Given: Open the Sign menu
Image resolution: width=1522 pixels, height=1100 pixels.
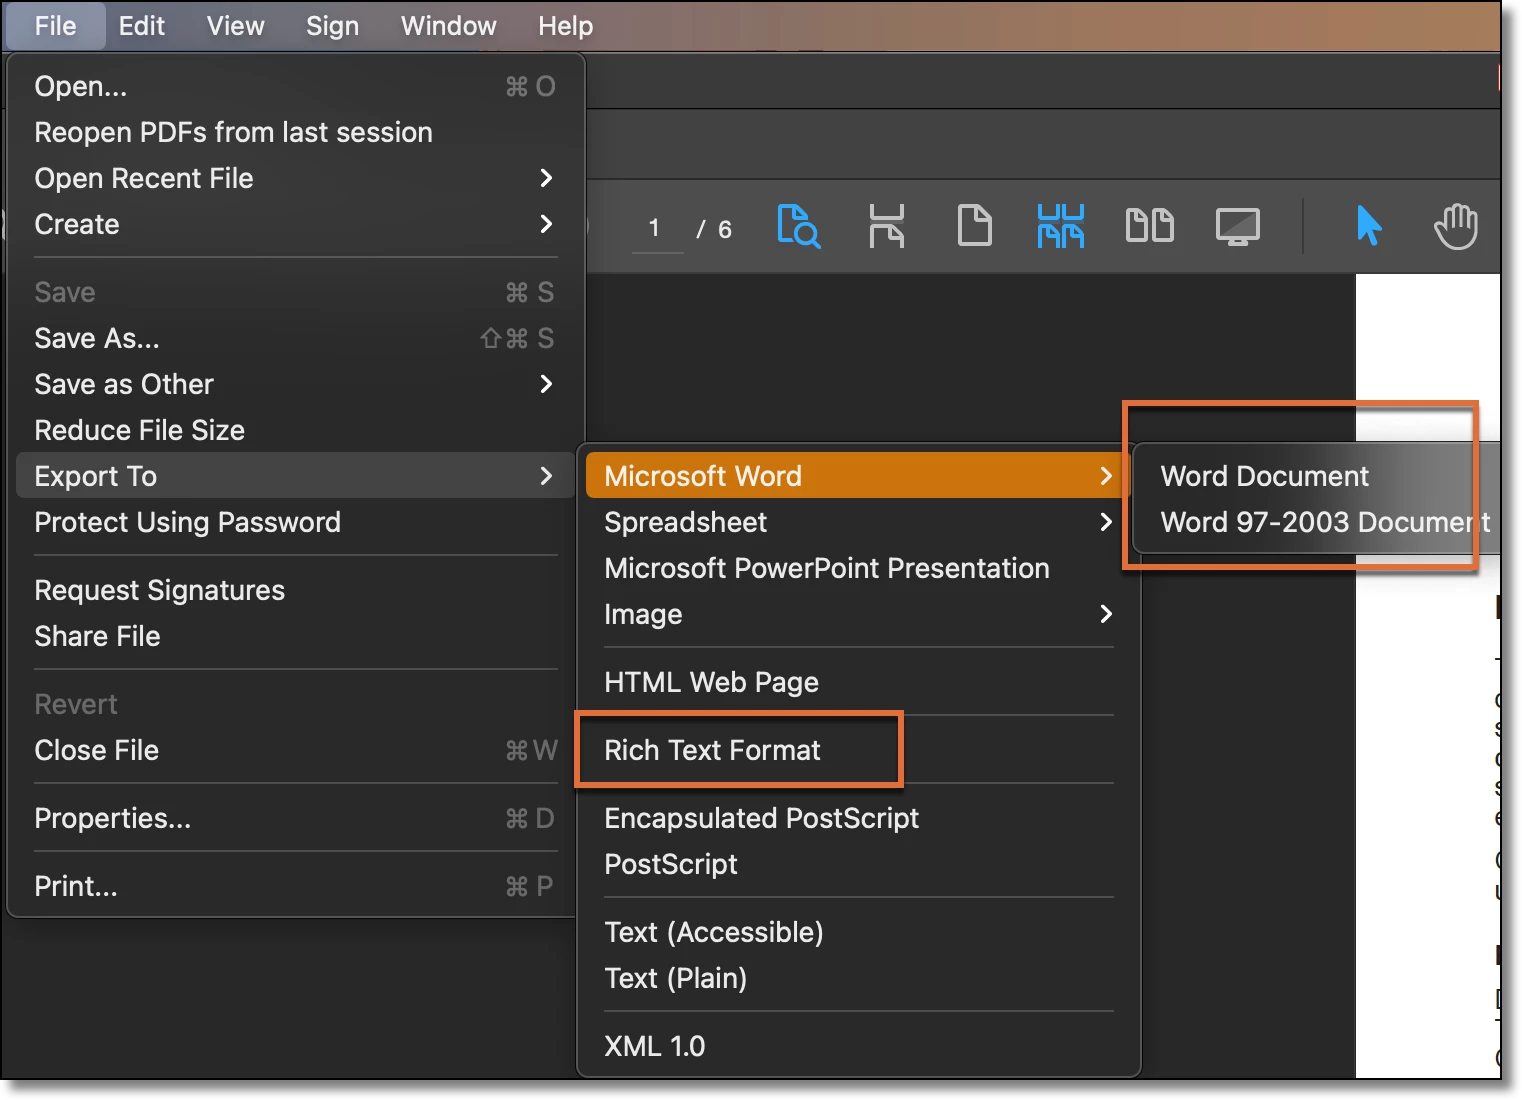Looking at the screenshot, I should 332,26.
